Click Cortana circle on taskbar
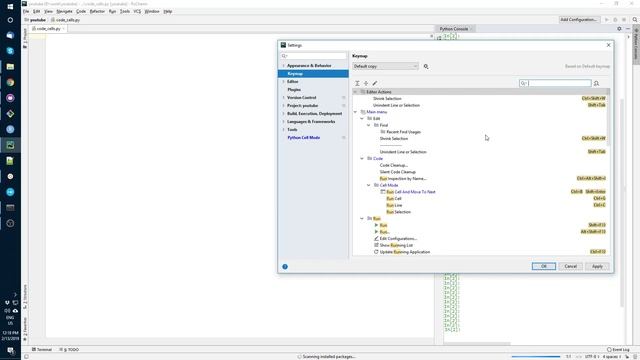Image resolution: width=640 pixels, height=360 pixels. tap(10, 20)
